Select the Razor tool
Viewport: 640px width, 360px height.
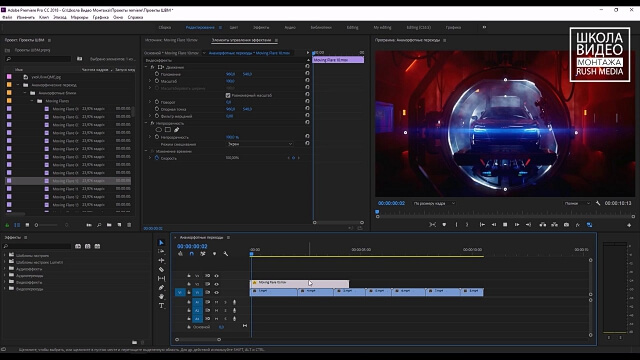161,269
